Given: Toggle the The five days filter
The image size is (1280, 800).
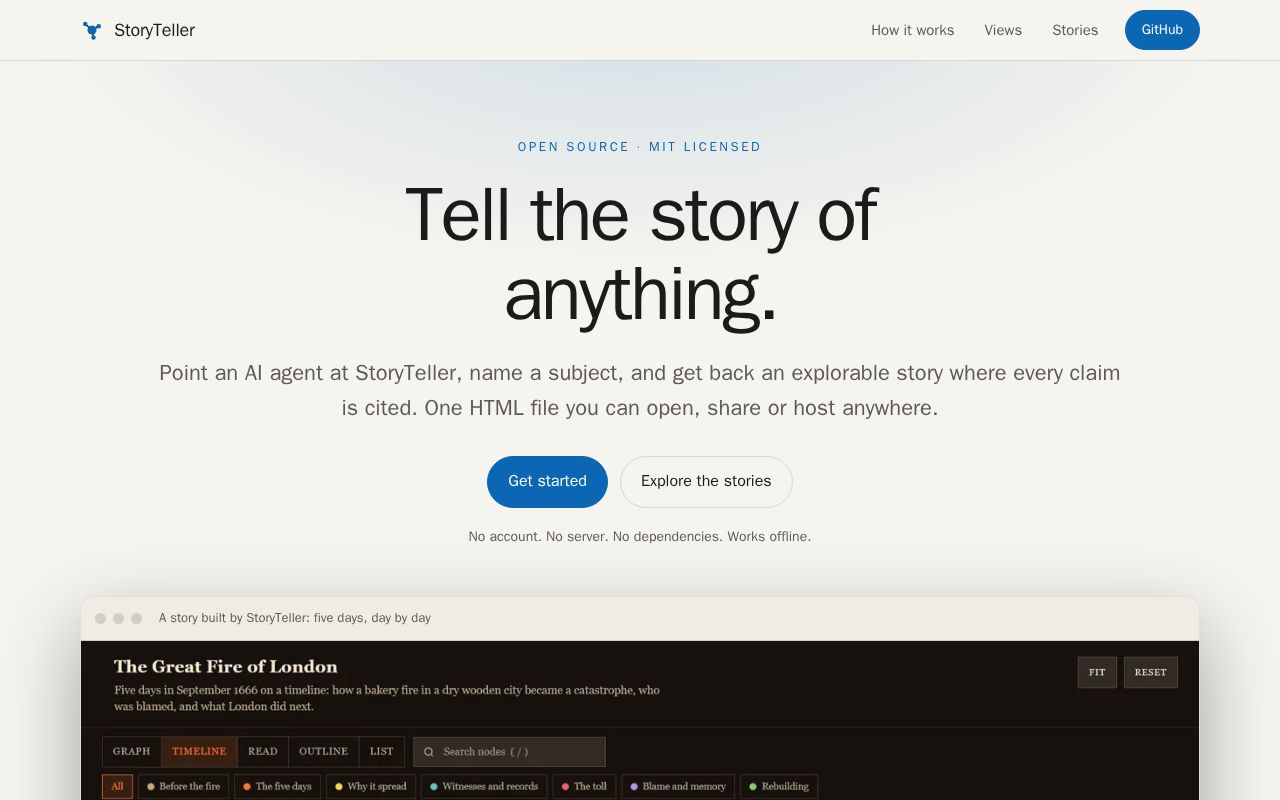Looking at the screenshot, I should [277, 786].
